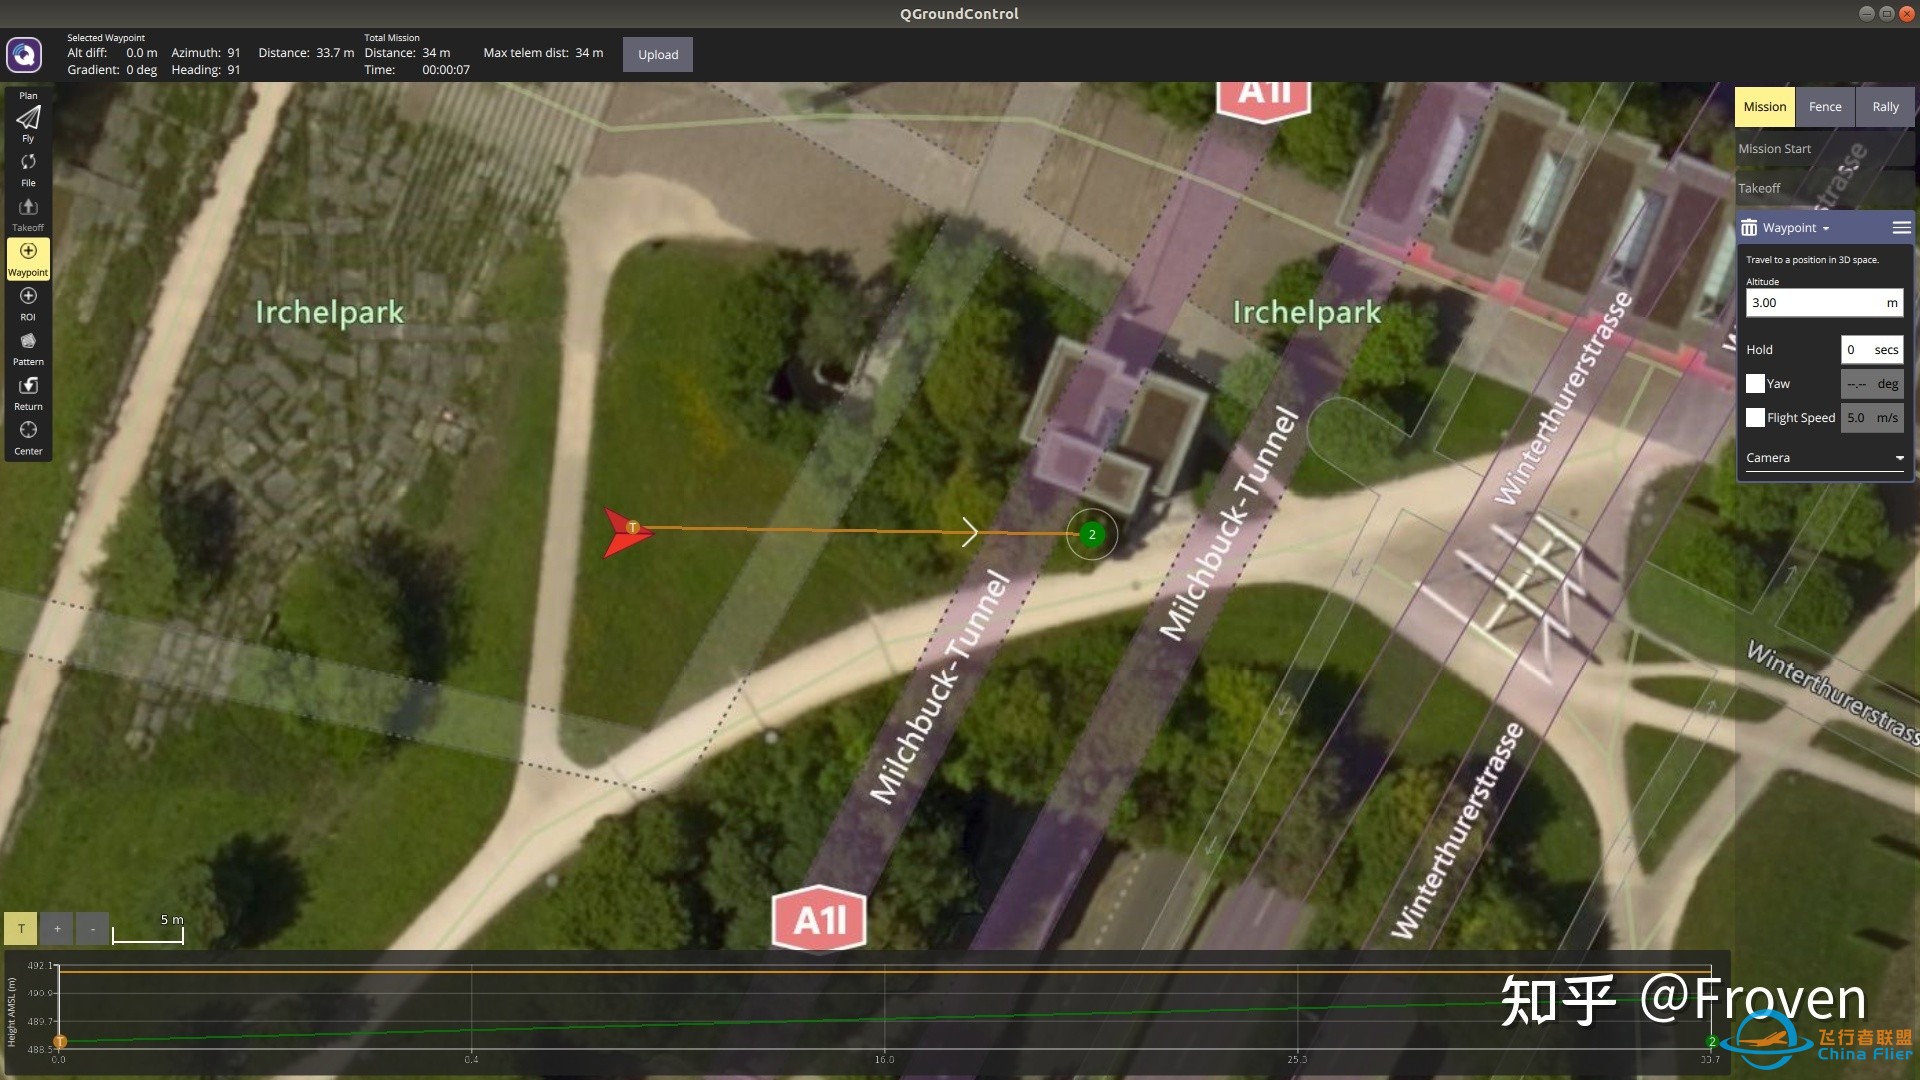1920x1080 pixels.
Task: Enable the Flight Speed checkbox
Action: (1755, 418)
